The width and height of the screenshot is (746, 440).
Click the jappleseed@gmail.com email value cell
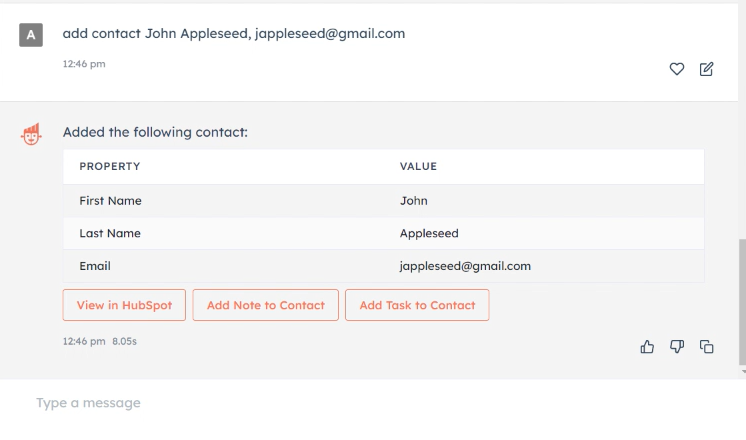click(x=465, y=266)
